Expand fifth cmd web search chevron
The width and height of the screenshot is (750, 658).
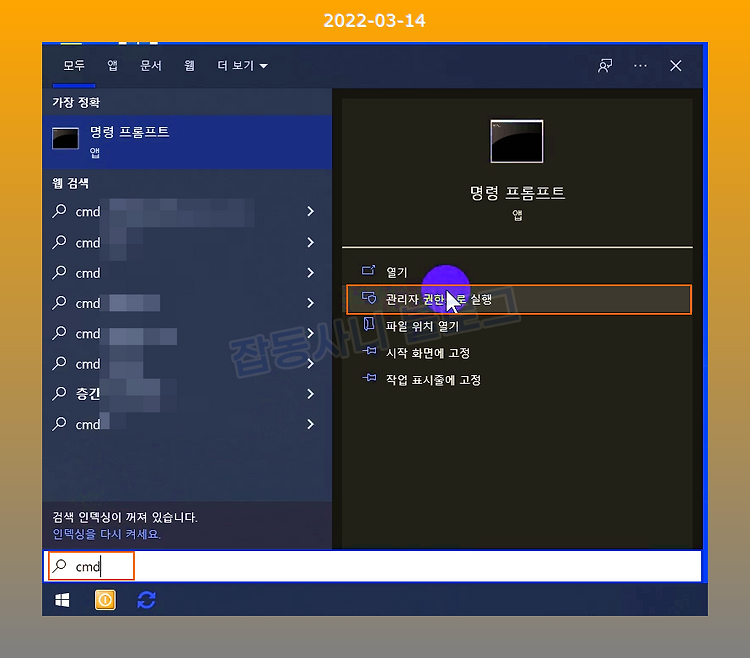pos(310,333)
